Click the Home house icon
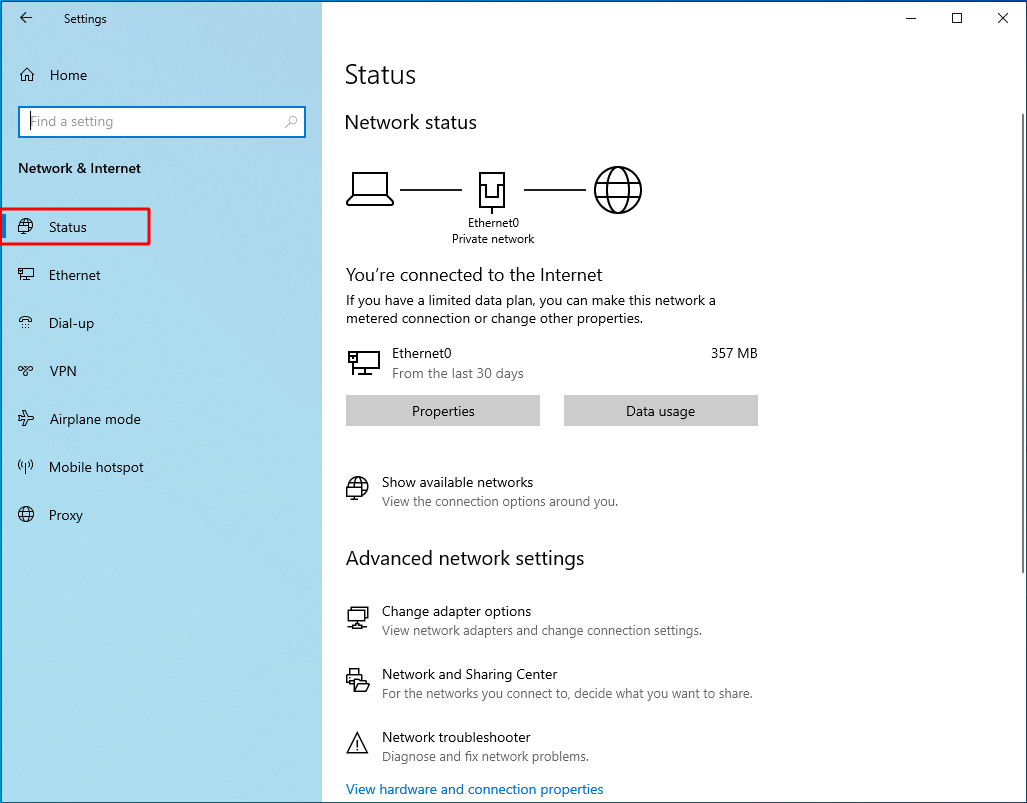 27,75
